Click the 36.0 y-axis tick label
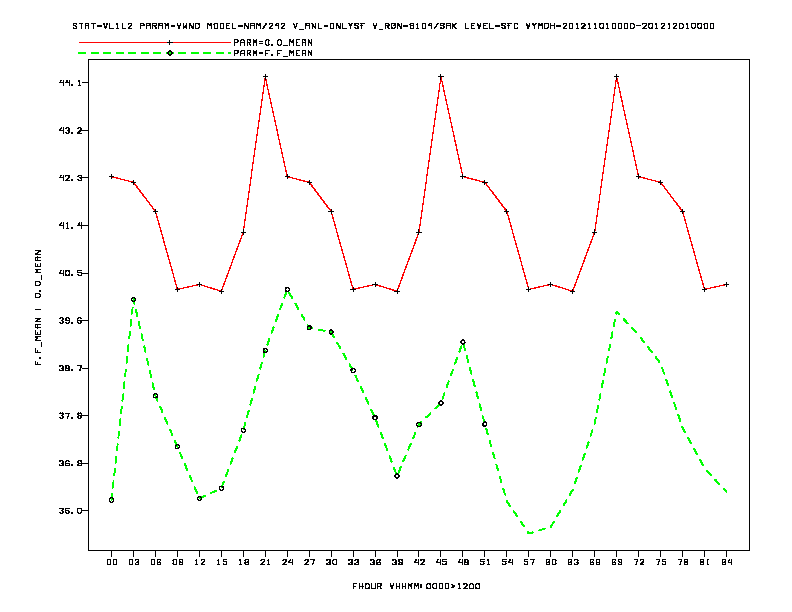The height and width of the screenshot is (612, 792). point(70,511)
